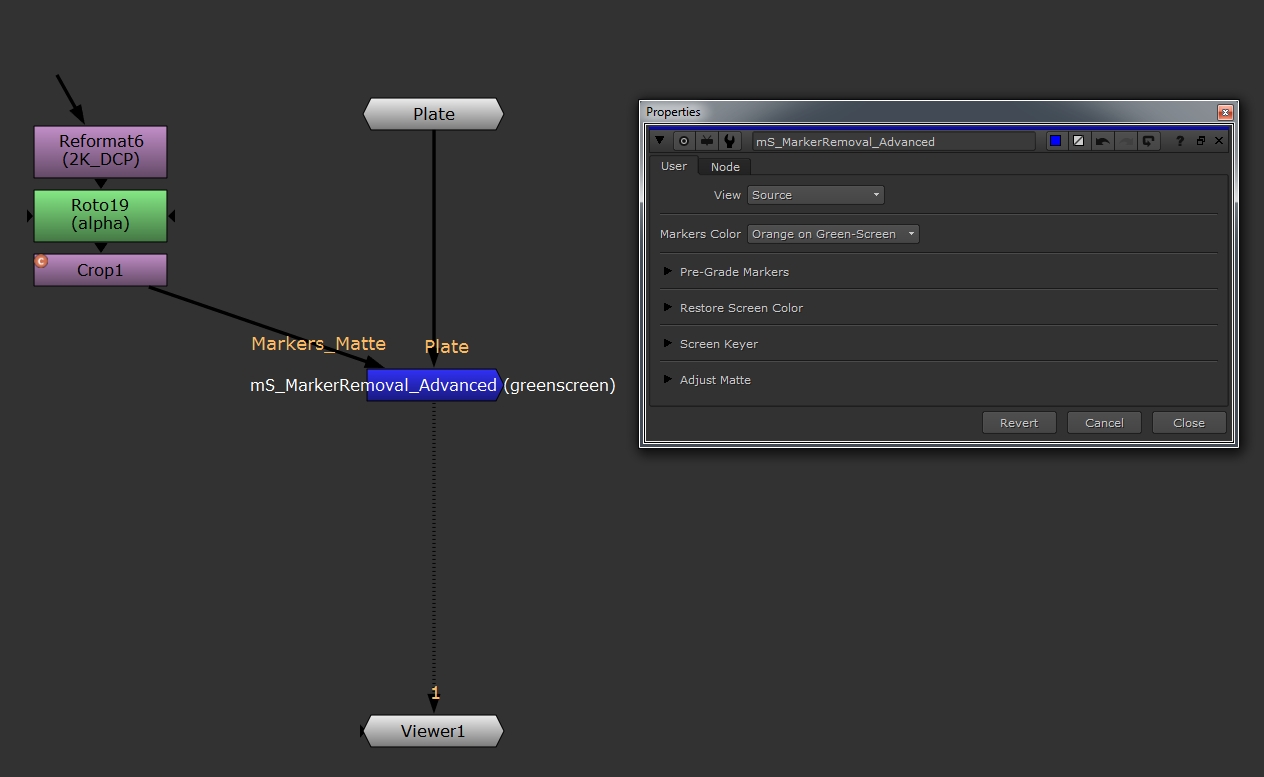
Task: Open node help with the question mark icon
Action: (1180, 141)
